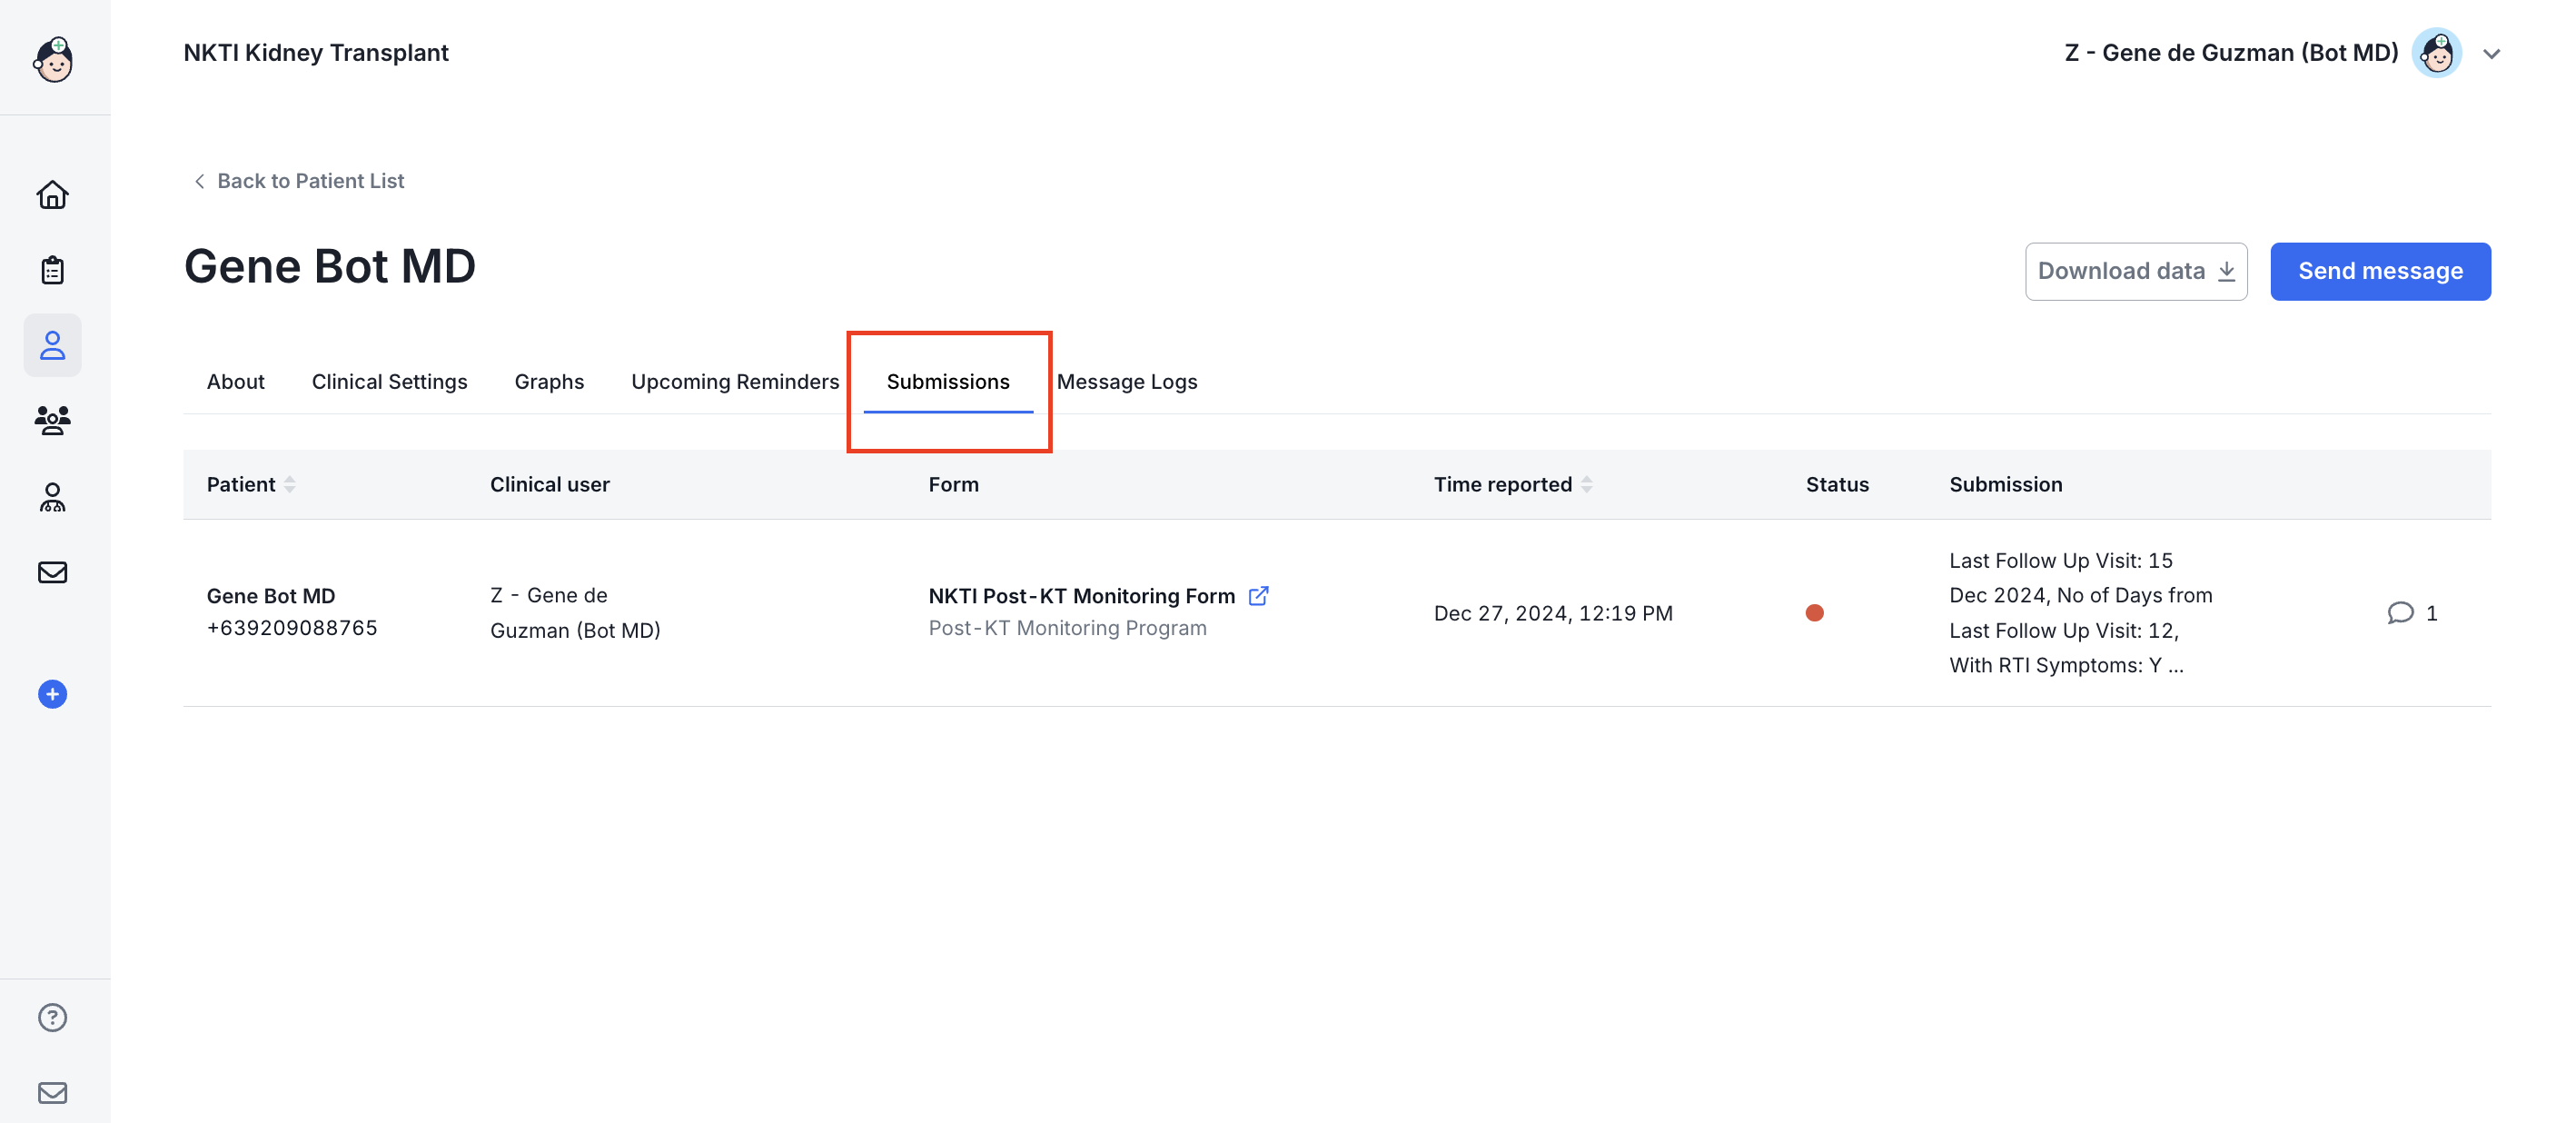Image resolution: width=2576 pixels, height=1123 pixels.
Task: Open NKTI Post-KT Monitoring Form via external link icon
Action: click(x=1259, y=594)
